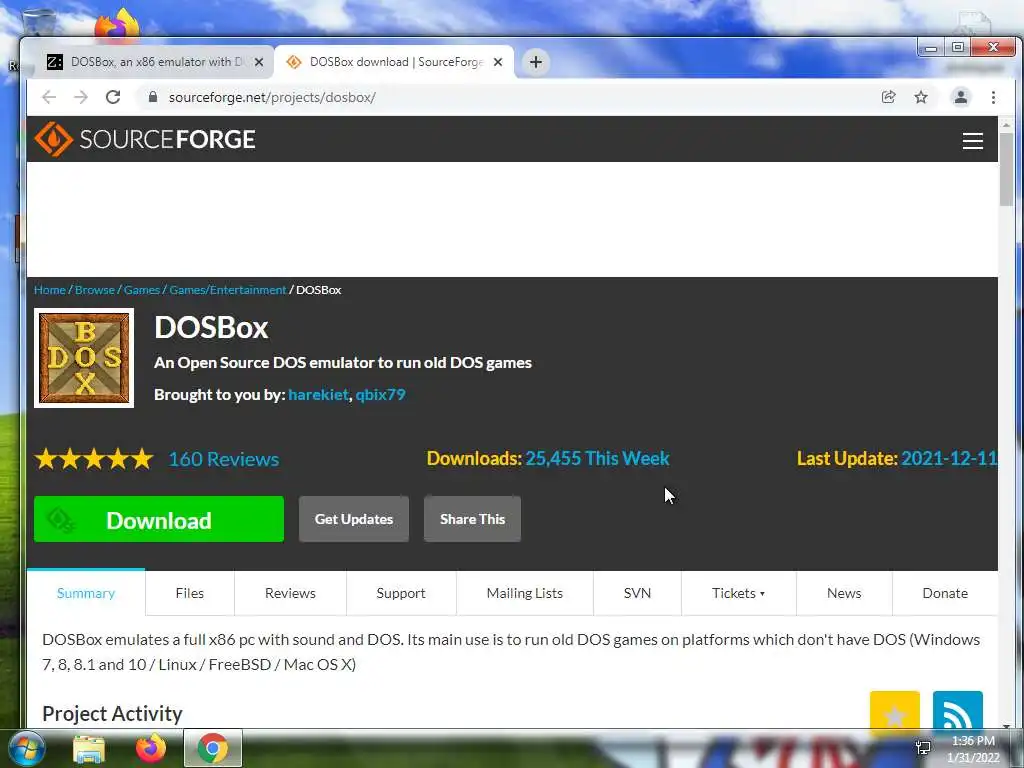This screenshot has width=1024, height=768.
Task: Open the Donate tab
Action: tap(945, 593)
